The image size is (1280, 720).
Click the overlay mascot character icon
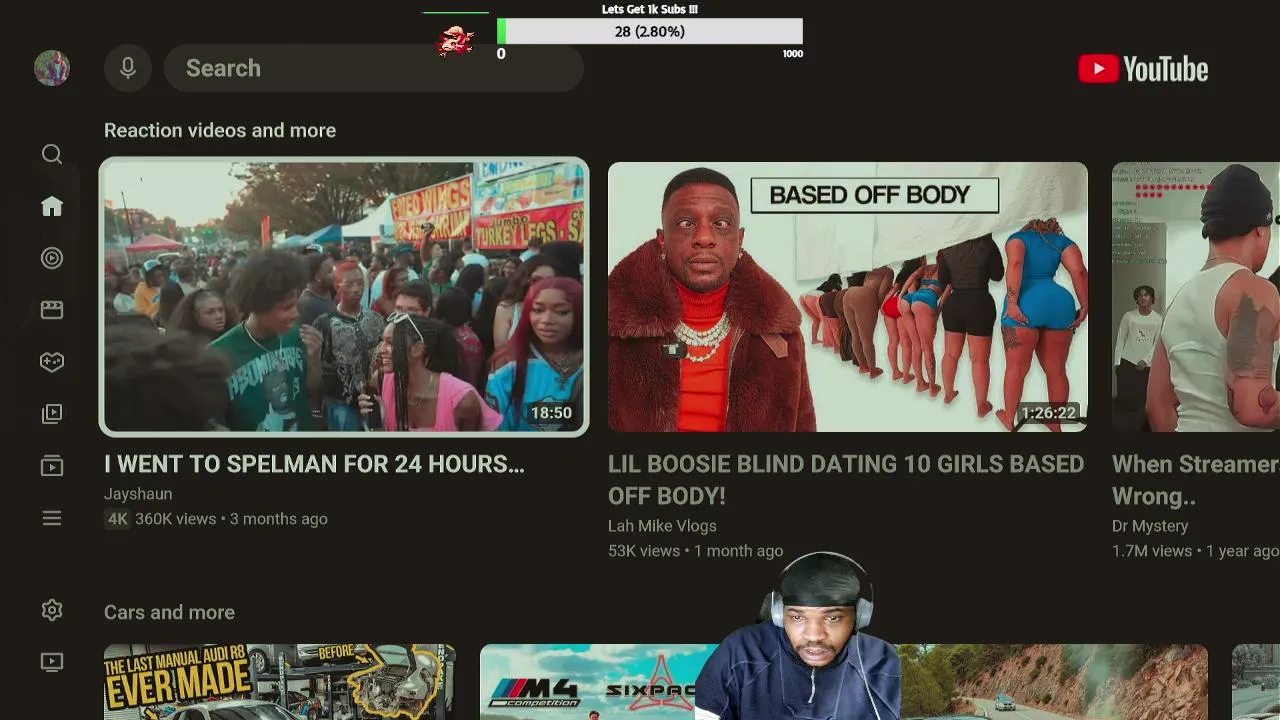(456, 40)
